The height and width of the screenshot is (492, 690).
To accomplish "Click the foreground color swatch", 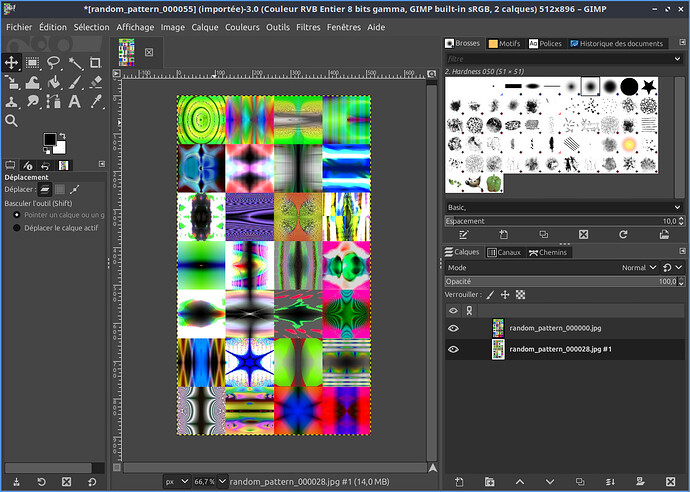I will point(50,139).
